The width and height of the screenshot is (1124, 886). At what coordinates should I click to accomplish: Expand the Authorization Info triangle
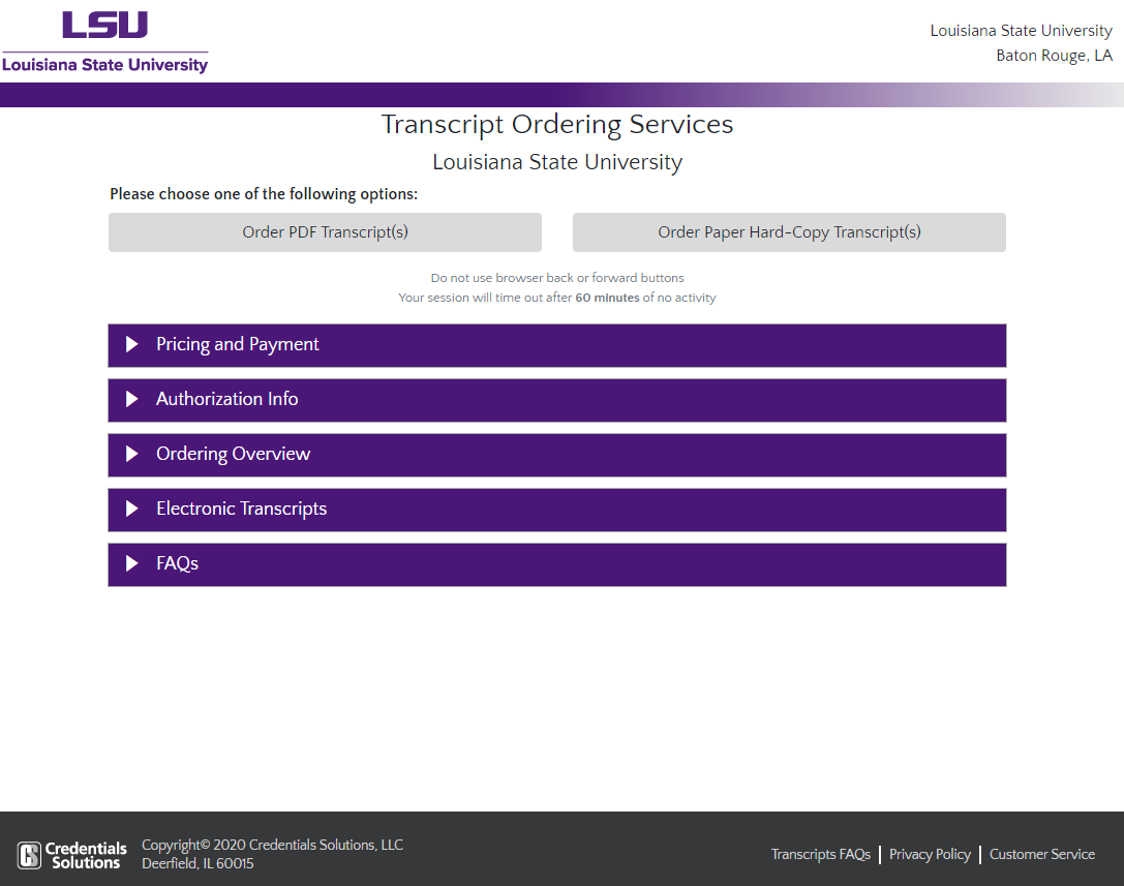(132, 399)
